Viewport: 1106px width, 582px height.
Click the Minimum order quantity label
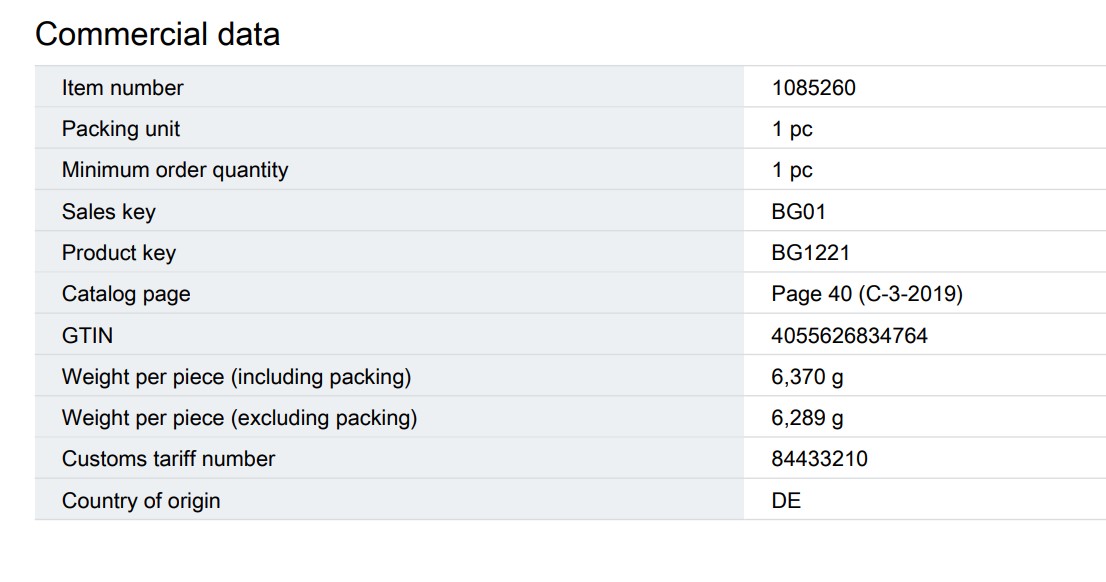[175, 170]
